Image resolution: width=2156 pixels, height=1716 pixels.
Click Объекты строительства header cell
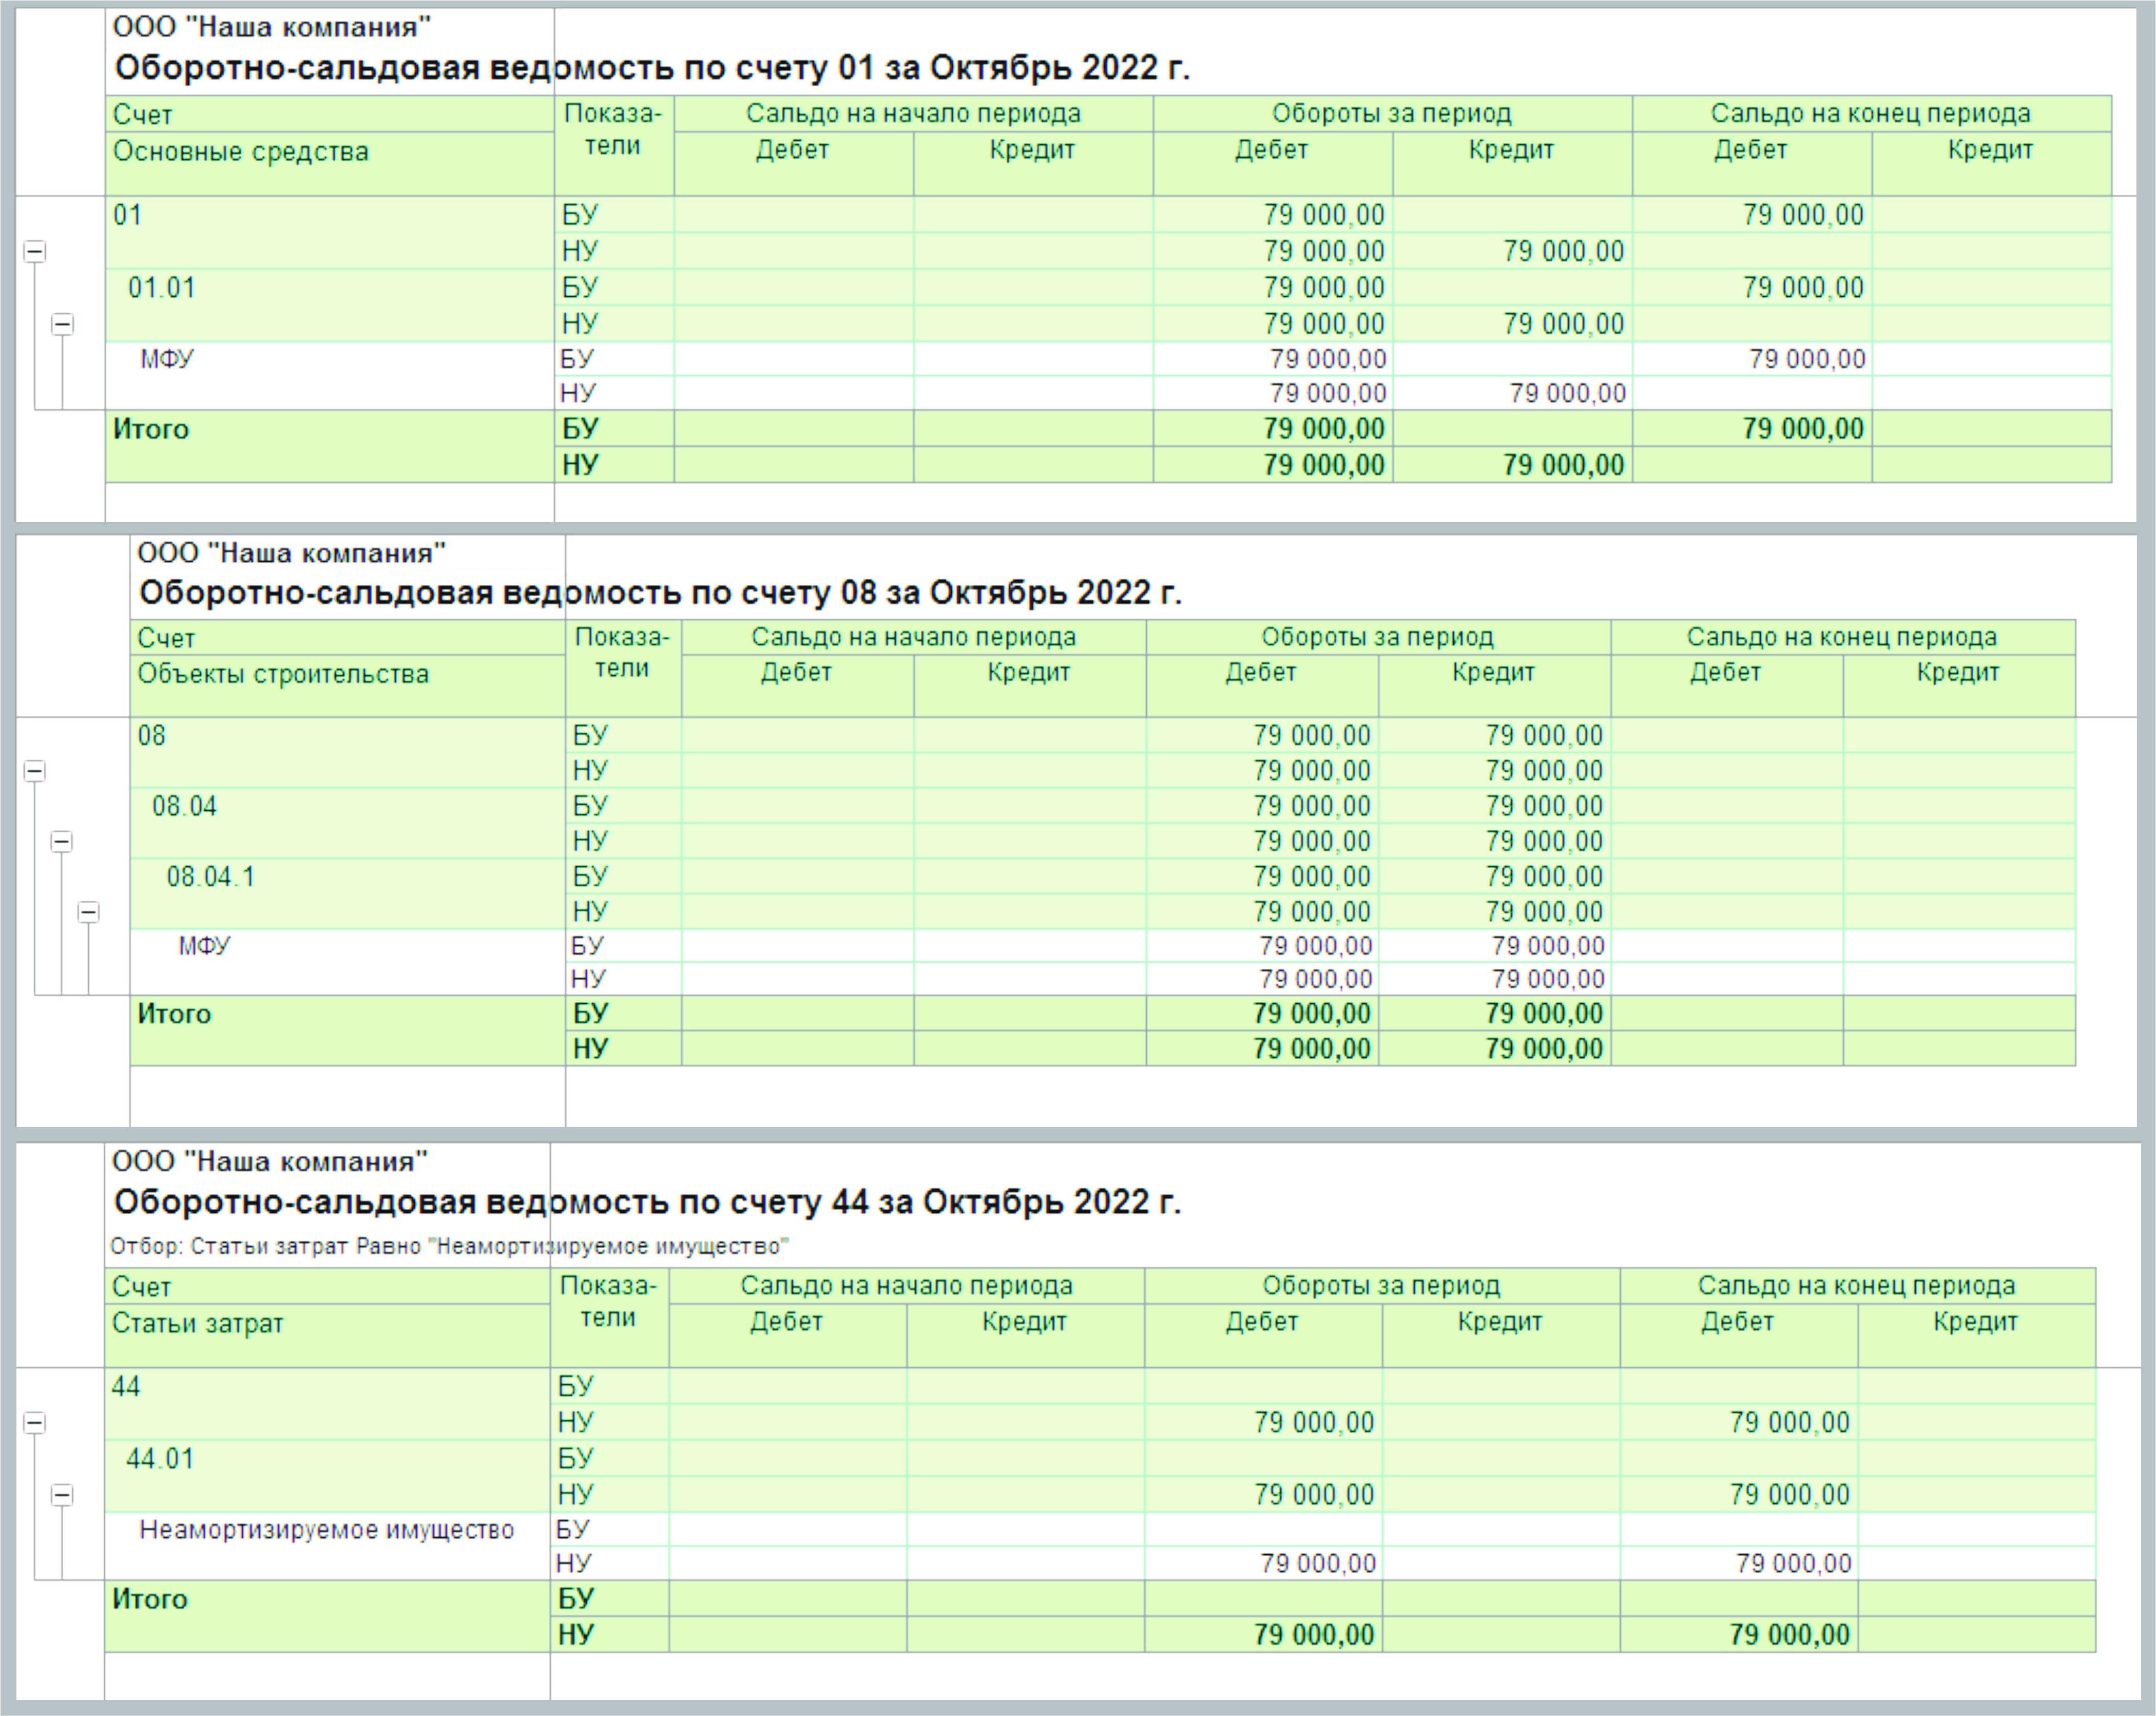click(348, 686)
